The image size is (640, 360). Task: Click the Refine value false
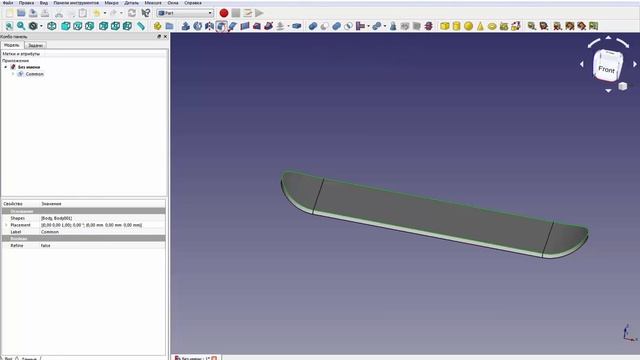[x=45, y=246]
